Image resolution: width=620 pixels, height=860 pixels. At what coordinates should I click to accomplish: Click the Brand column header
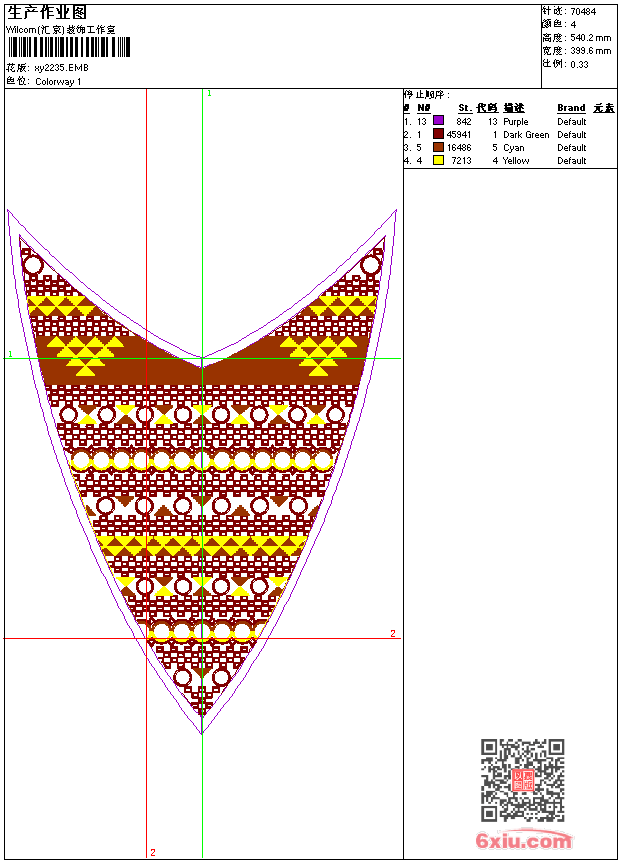point(571,108)
